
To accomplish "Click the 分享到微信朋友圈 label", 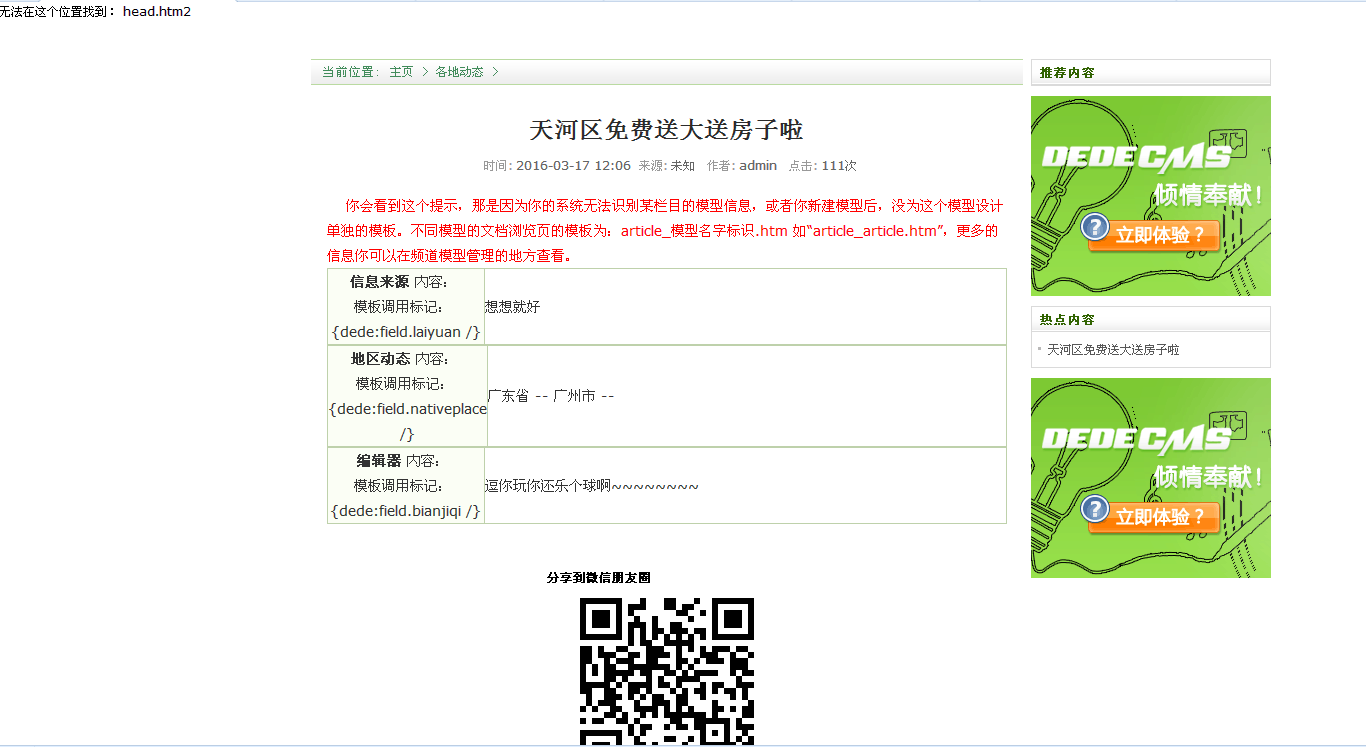I will tap(599, 578).
